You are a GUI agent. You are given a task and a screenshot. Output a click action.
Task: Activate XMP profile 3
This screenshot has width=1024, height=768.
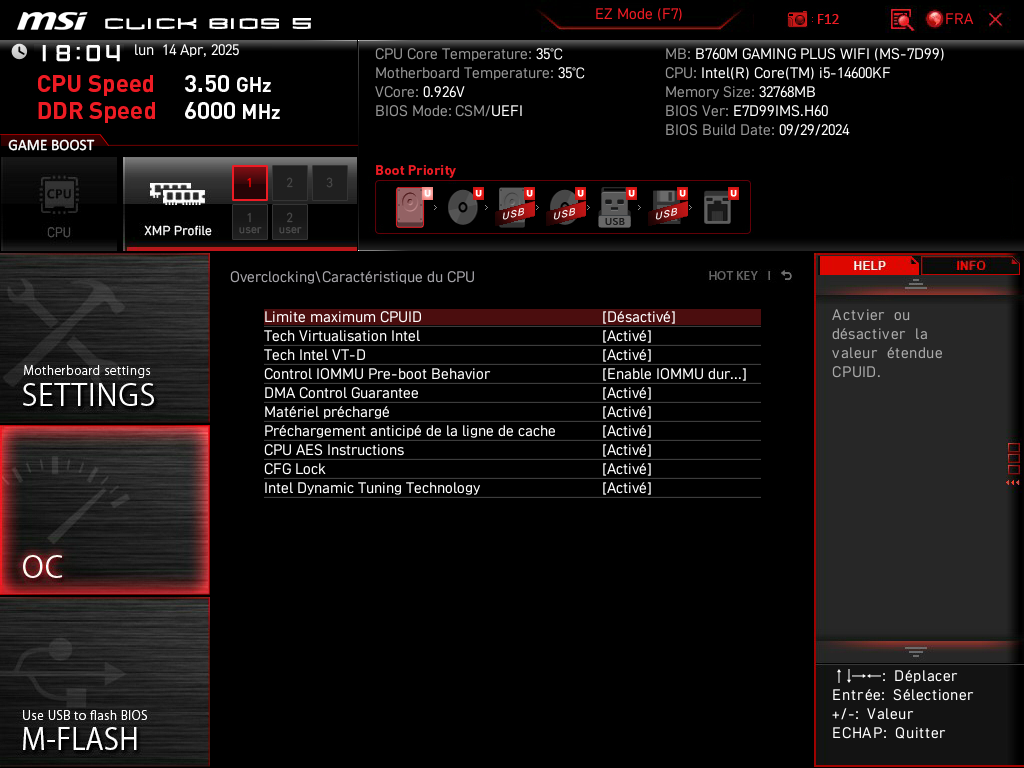pos(329,183)
